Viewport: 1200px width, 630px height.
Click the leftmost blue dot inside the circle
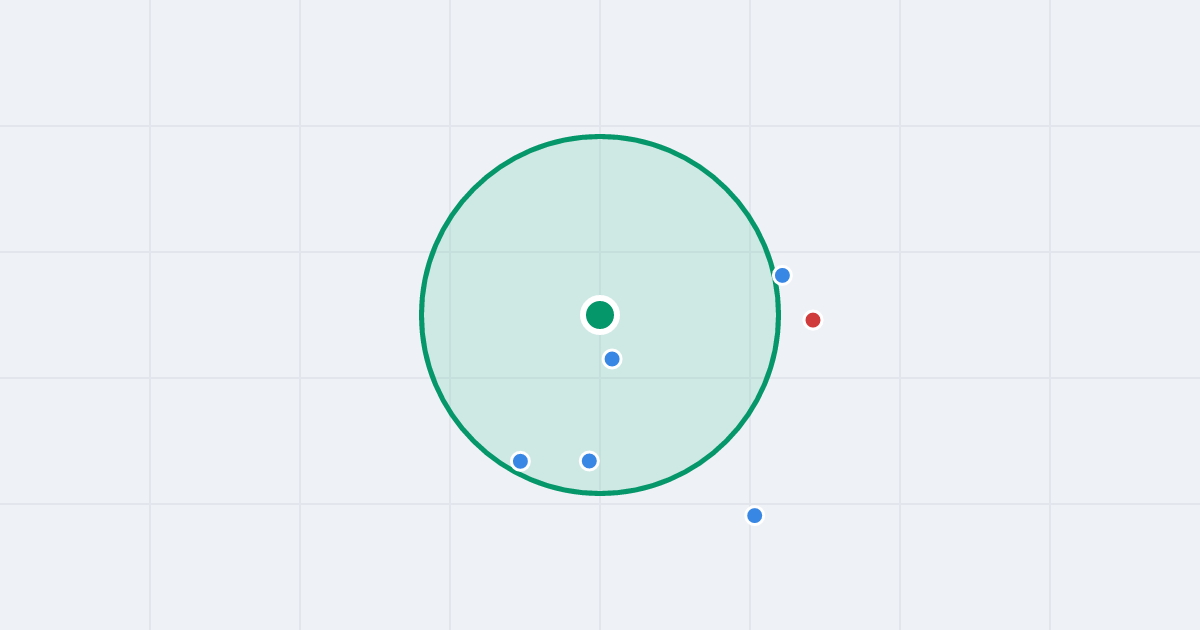tap(520, 461)
